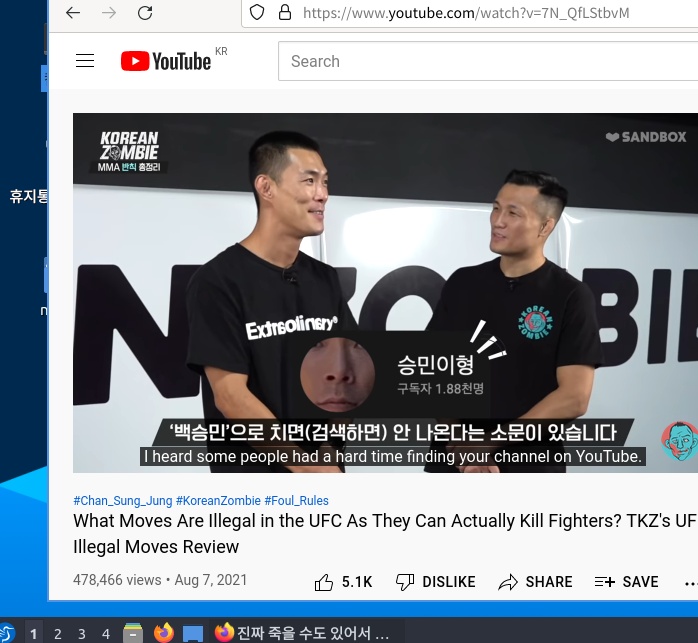Open the desktop trash icon 휴지통
Screen dimensions: 698x643
[28, 196]
